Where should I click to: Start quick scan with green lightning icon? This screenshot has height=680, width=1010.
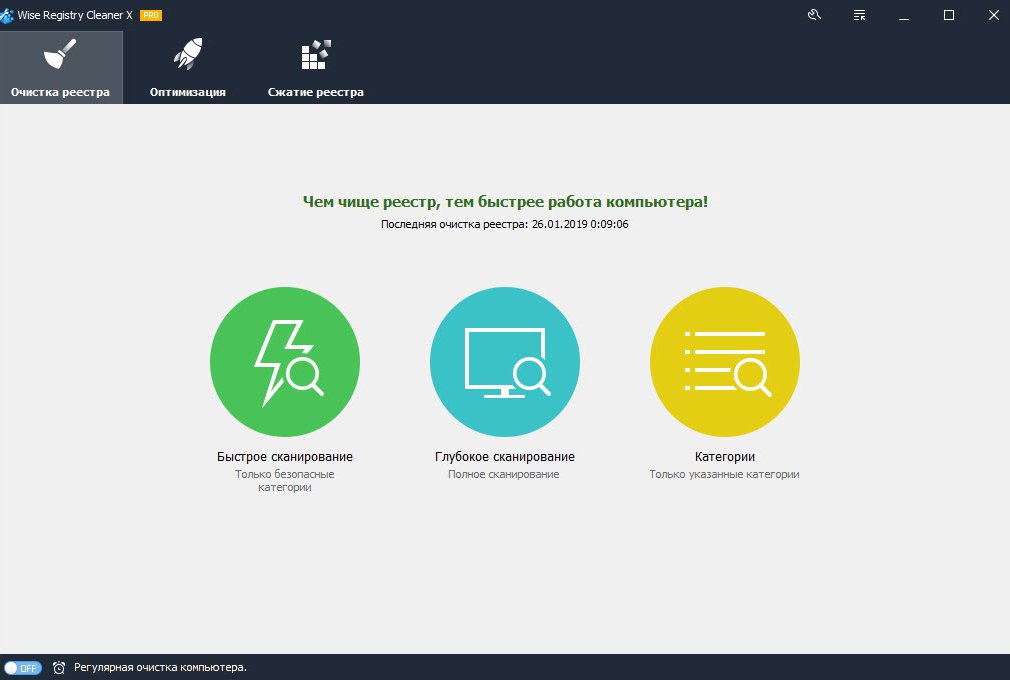[285, 362]
